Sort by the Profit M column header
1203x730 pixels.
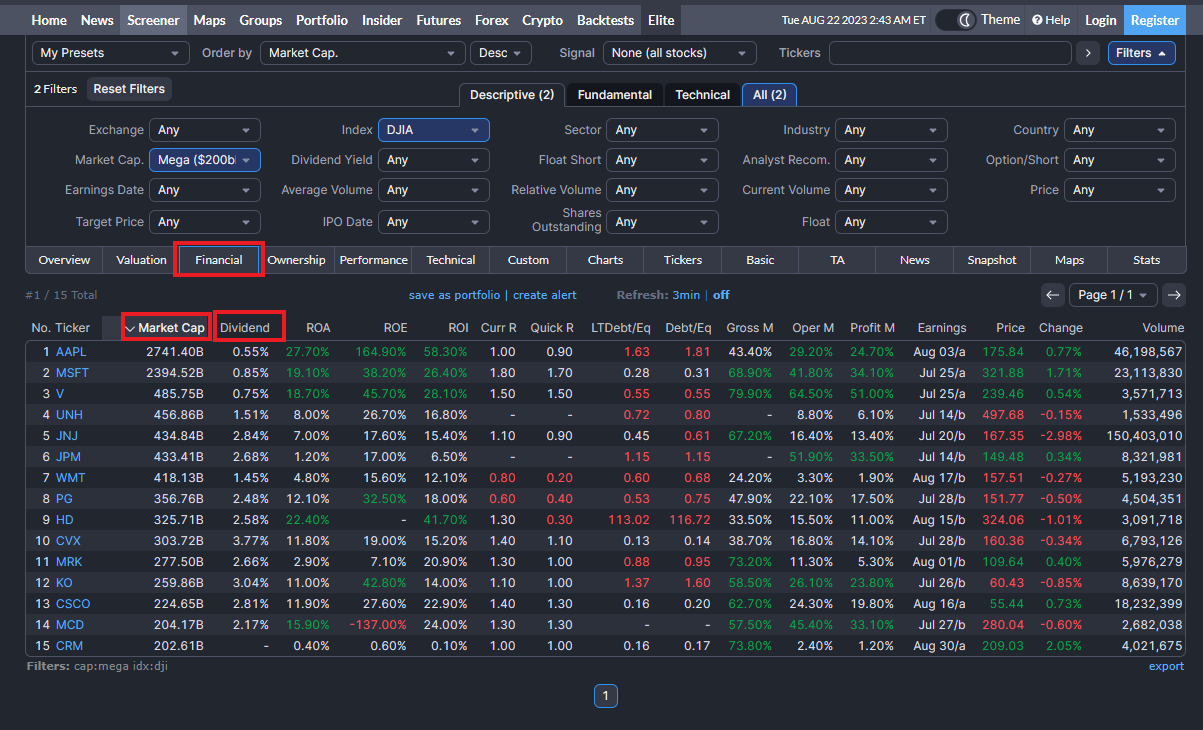[x=872, y=328]
